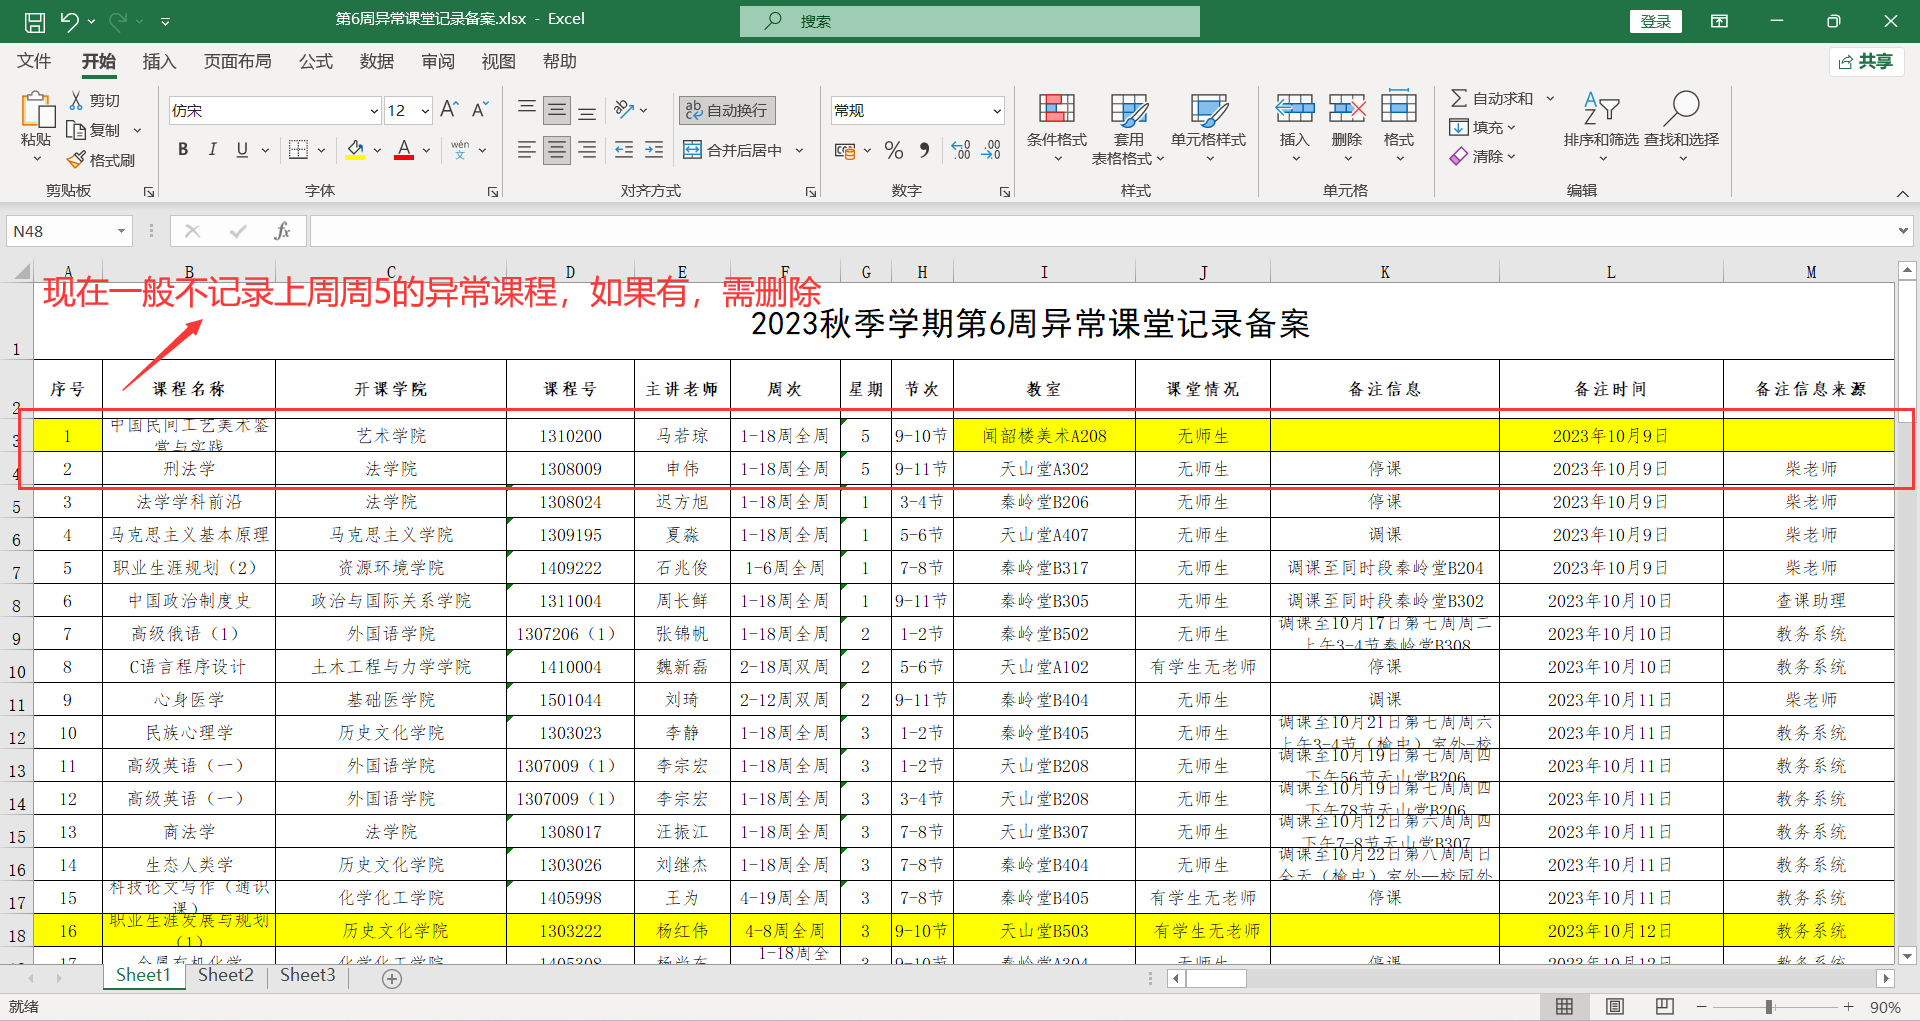
Task: Click the decrease indent icon
Action: (624, 150)
